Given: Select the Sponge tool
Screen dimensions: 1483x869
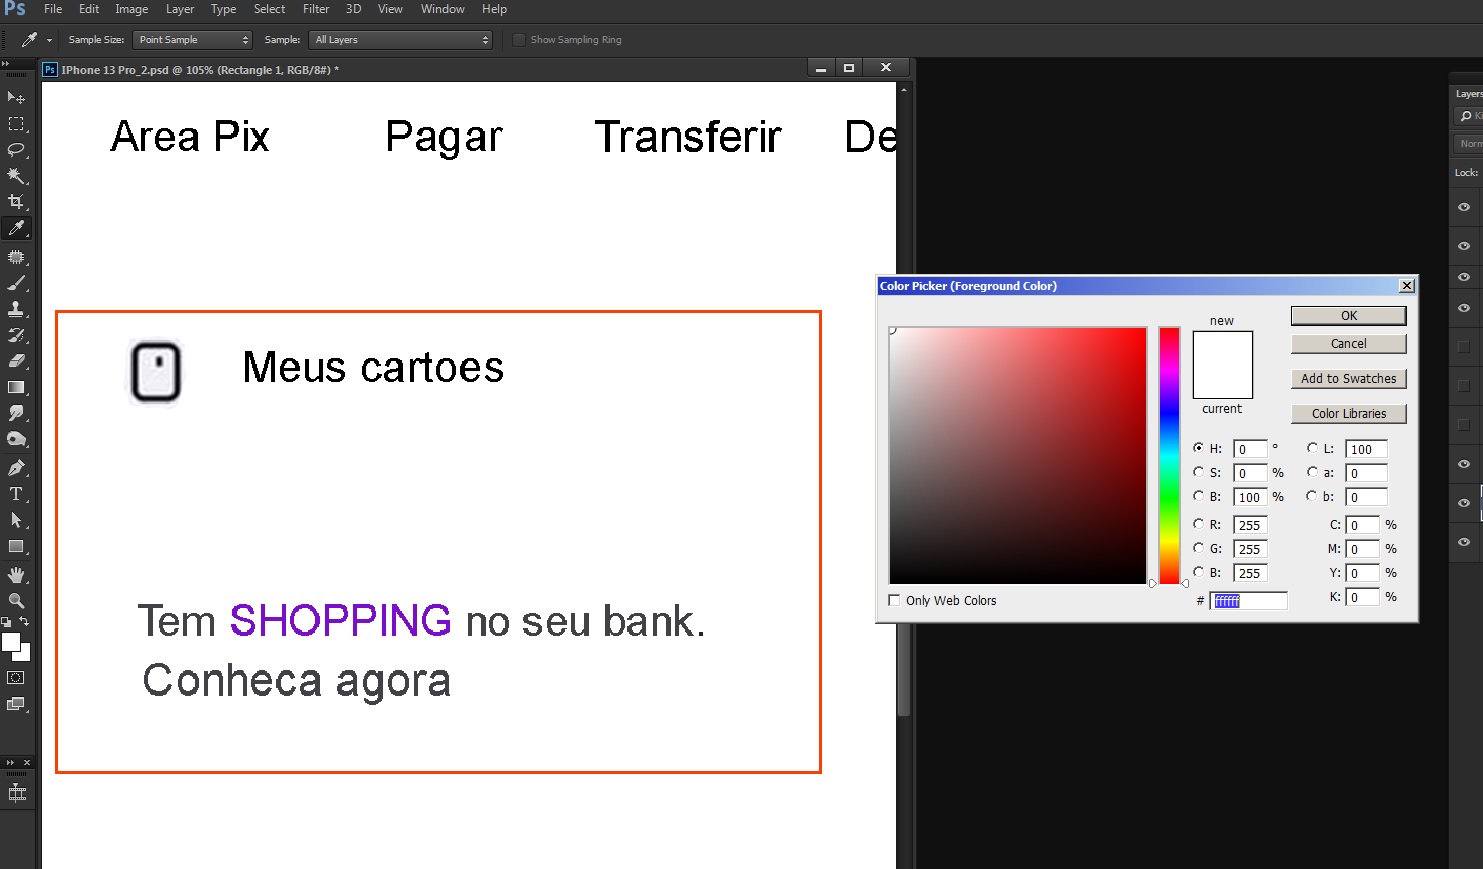Looking at the screenshot, I should point(16,439).
